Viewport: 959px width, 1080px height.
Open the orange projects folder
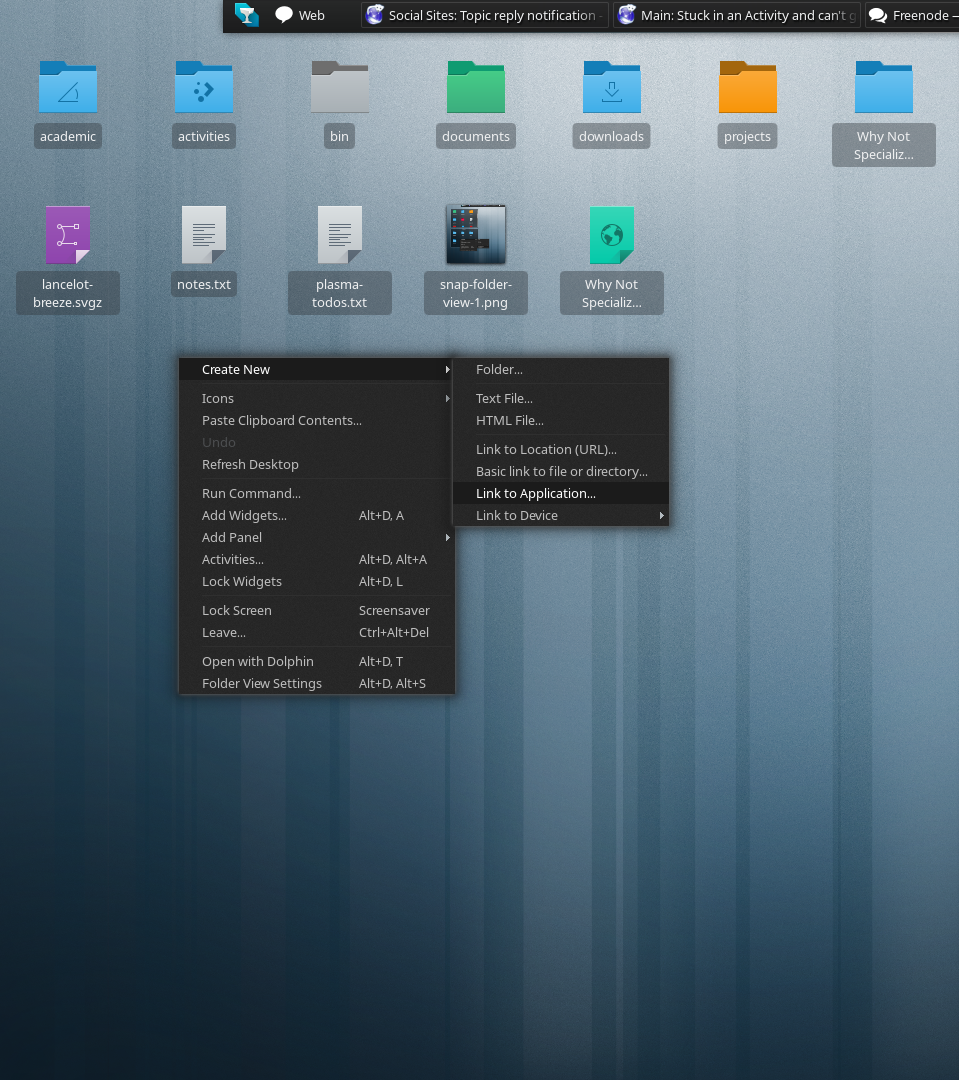(x=748, y=88)
